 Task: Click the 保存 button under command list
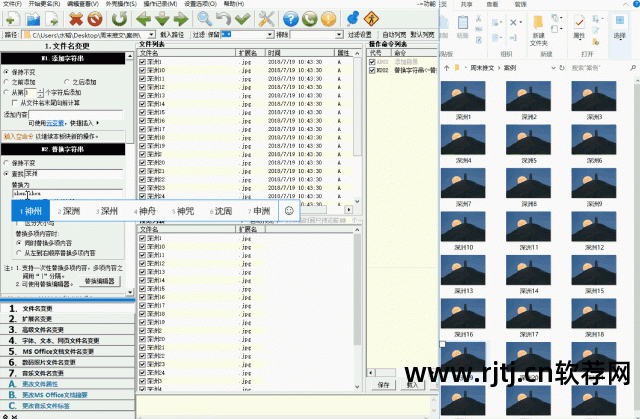[x=383, y=385]
